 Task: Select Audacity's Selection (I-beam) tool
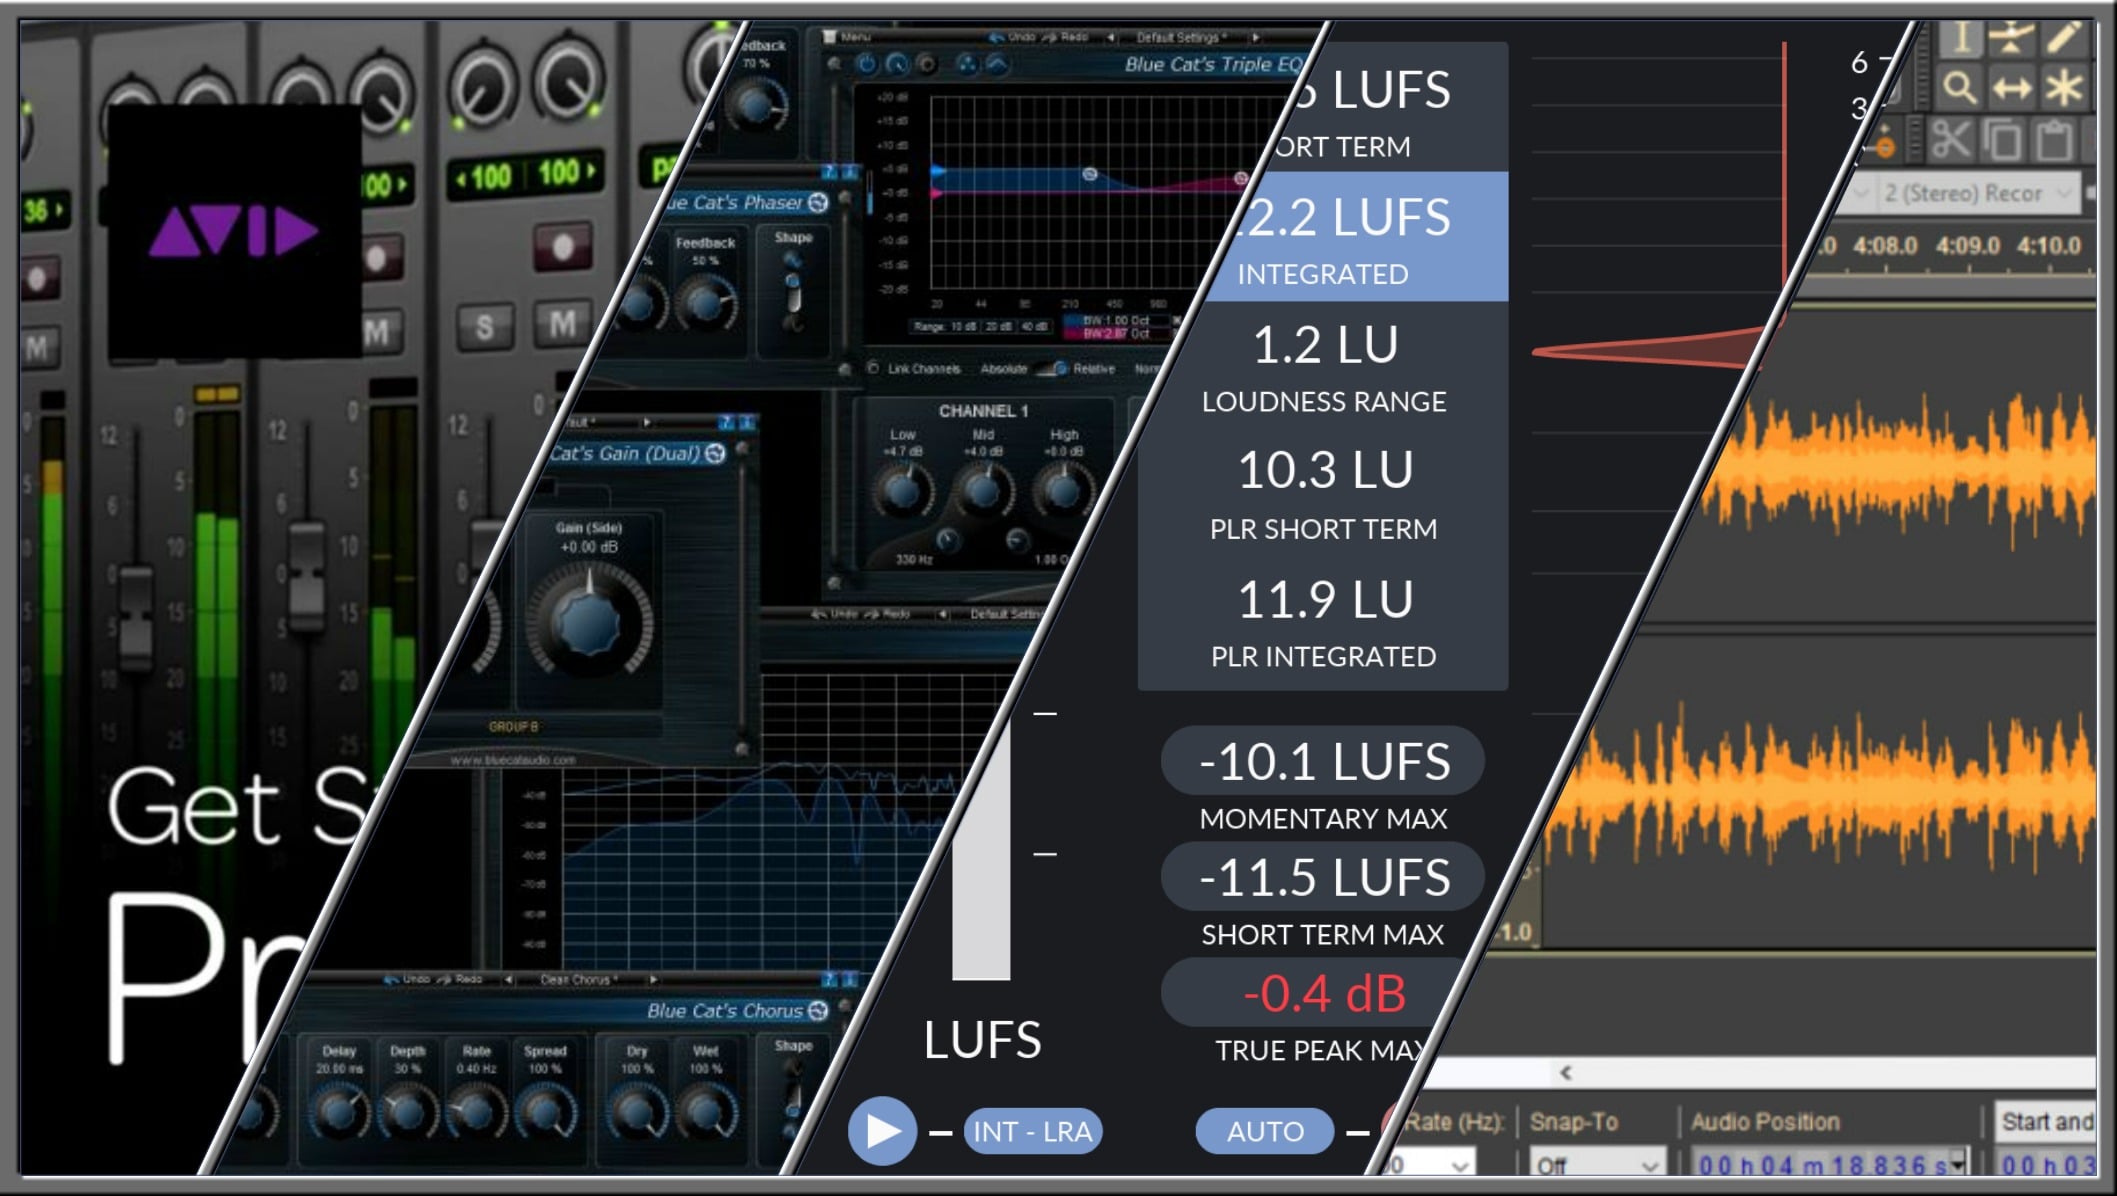(1962, 38)
